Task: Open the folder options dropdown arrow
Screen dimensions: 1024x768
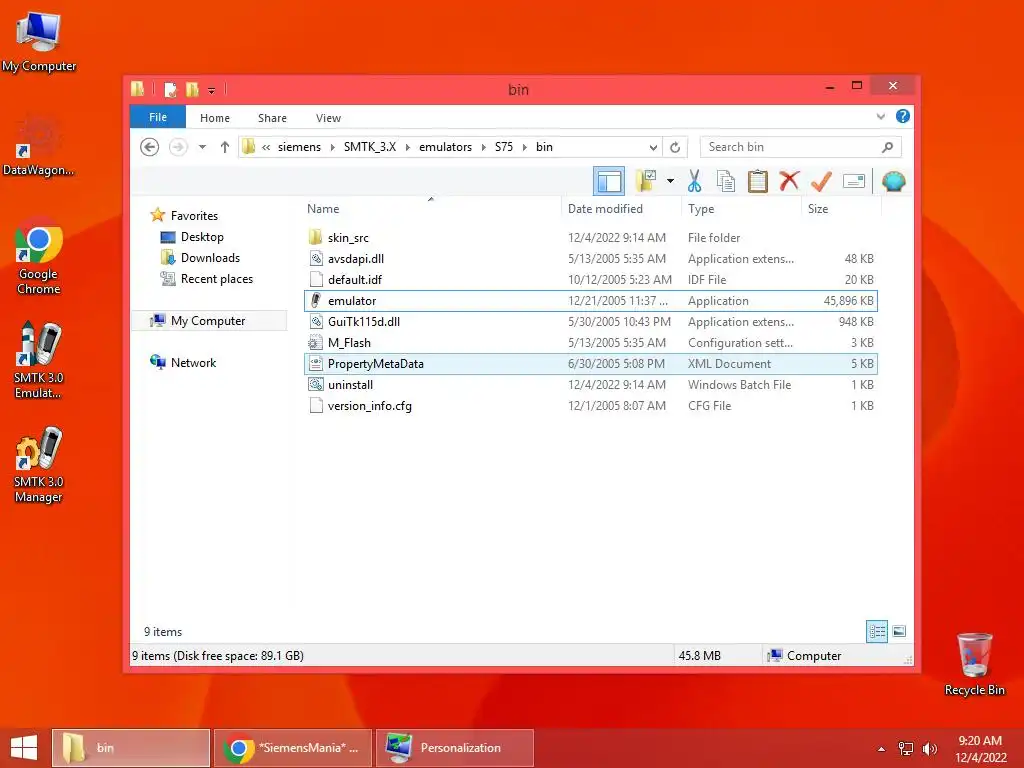Action: 670,181
